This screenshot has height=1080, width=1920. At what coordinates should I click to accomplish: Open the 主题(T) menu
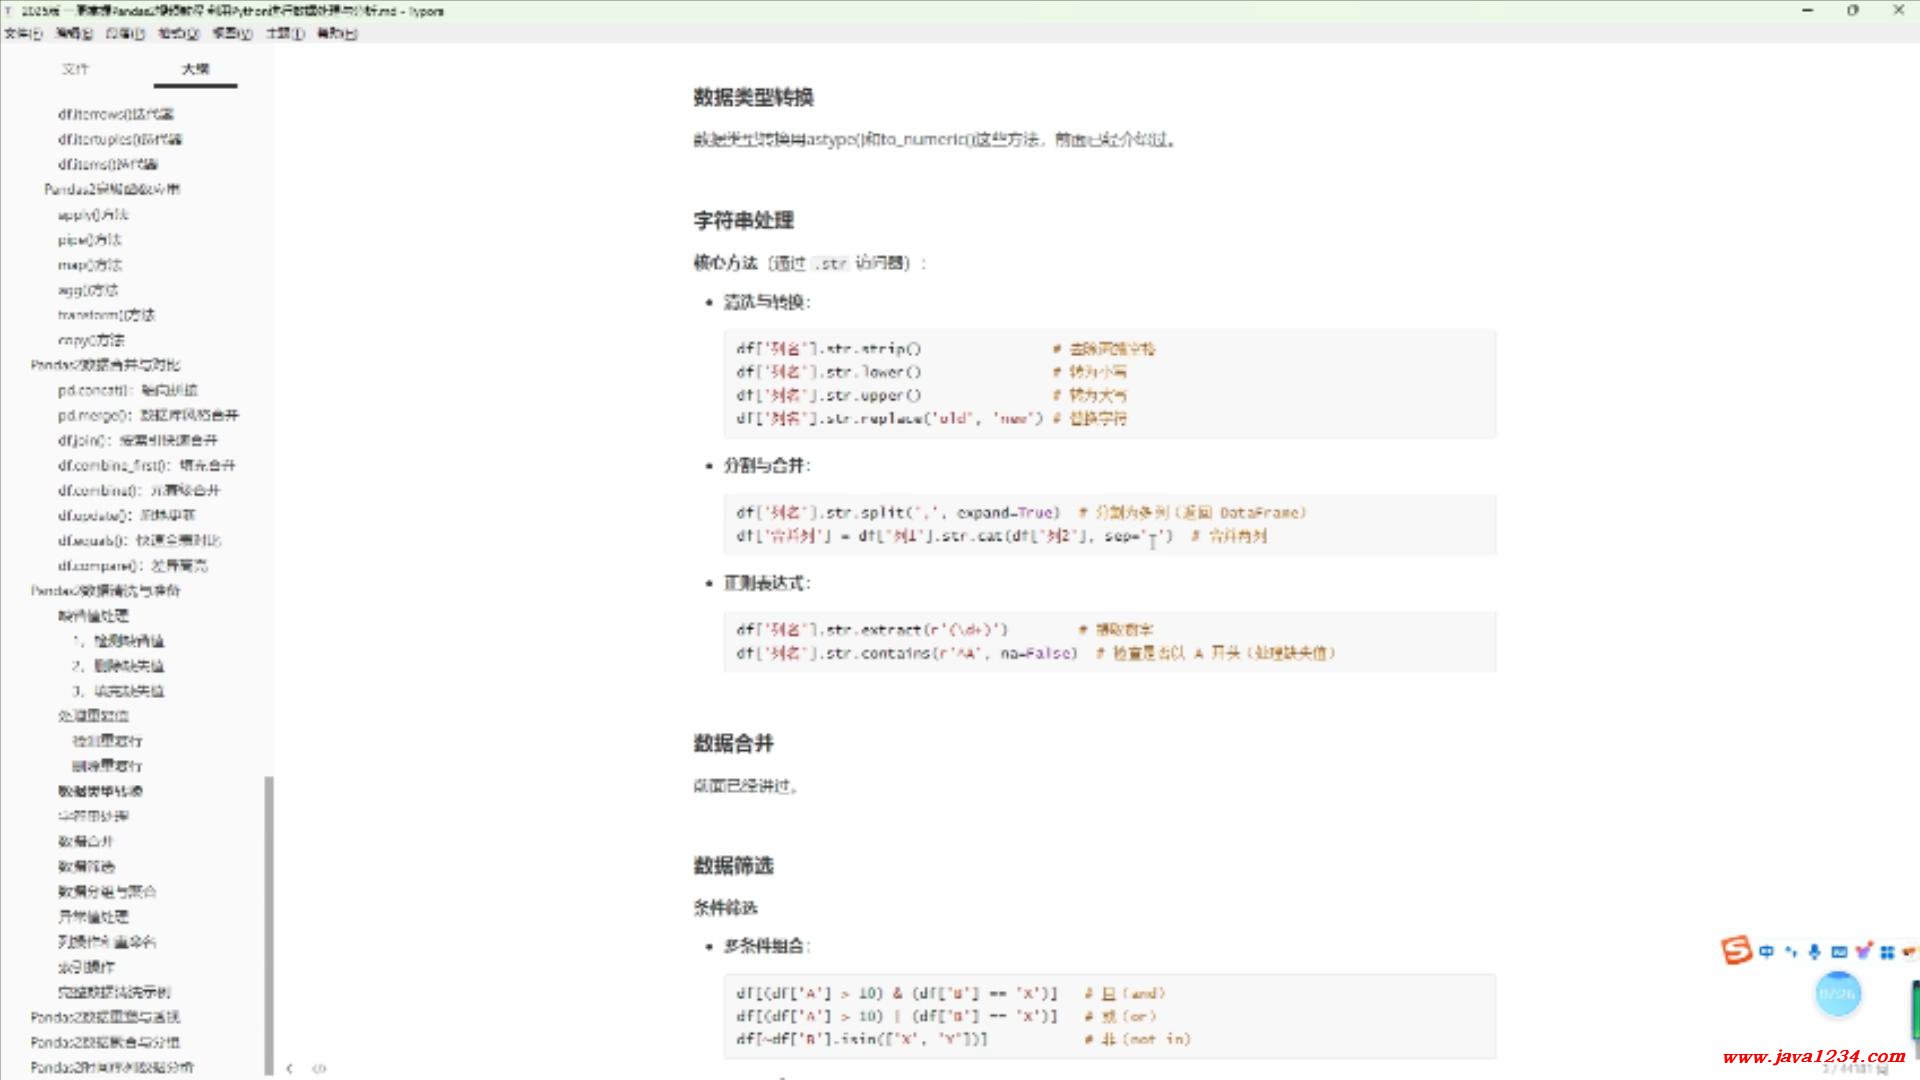tap(284, 33)
